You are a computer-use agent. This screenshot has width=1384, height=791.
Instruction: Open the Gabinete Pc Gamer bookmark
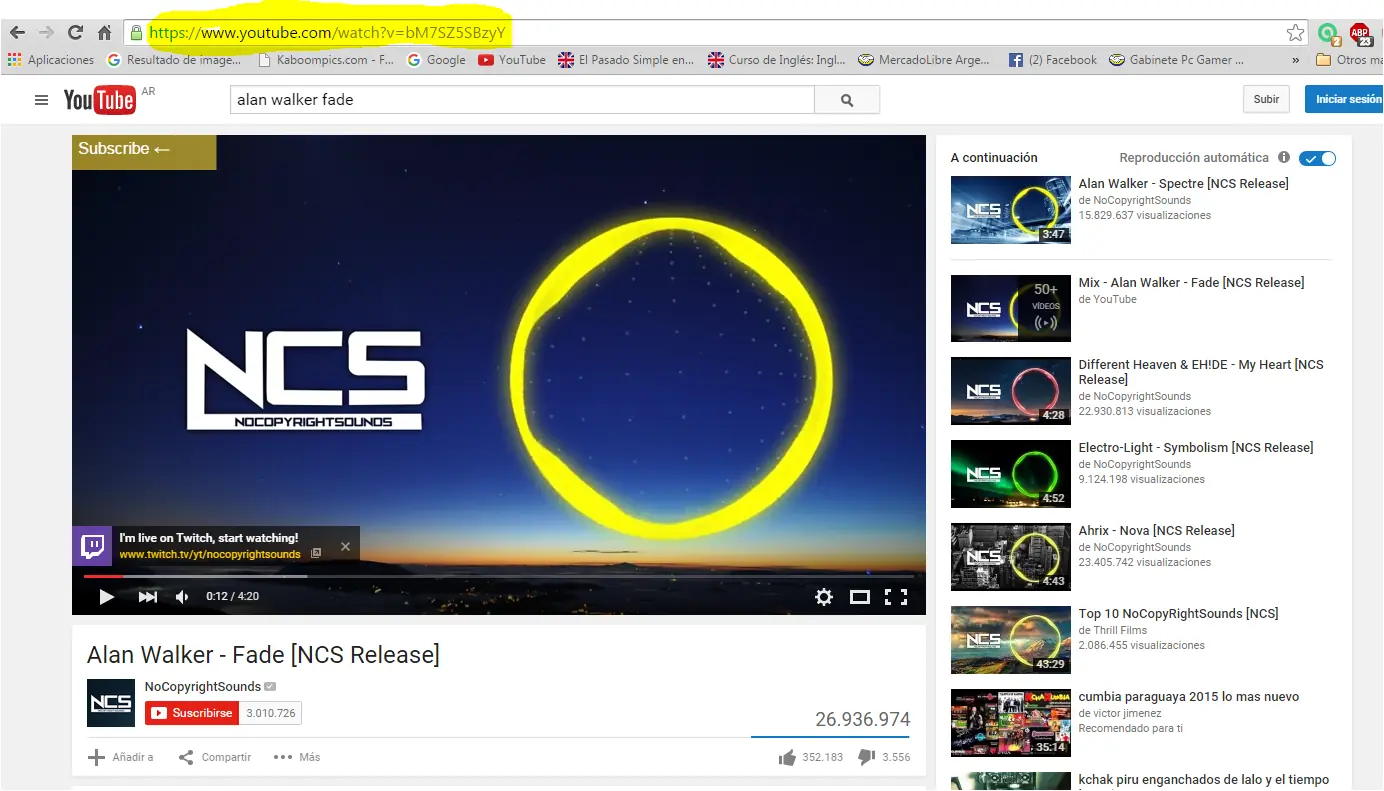[1178, 60]
